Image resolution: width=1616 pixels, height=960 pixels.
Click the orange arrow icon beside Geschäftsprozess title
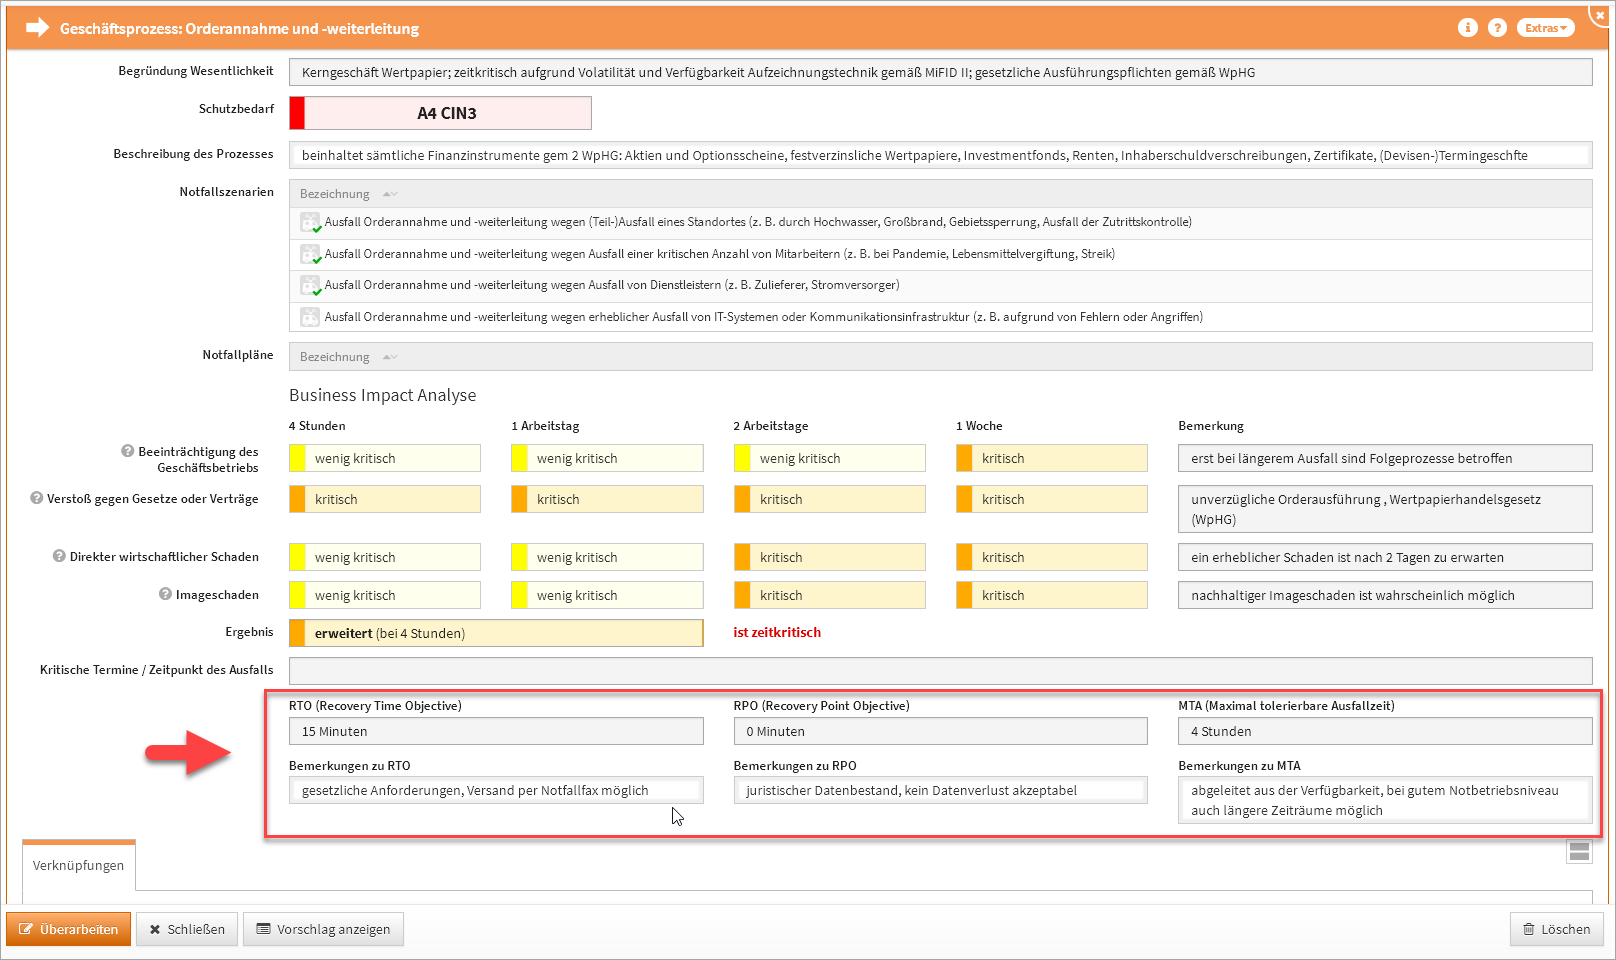[37, 28]
